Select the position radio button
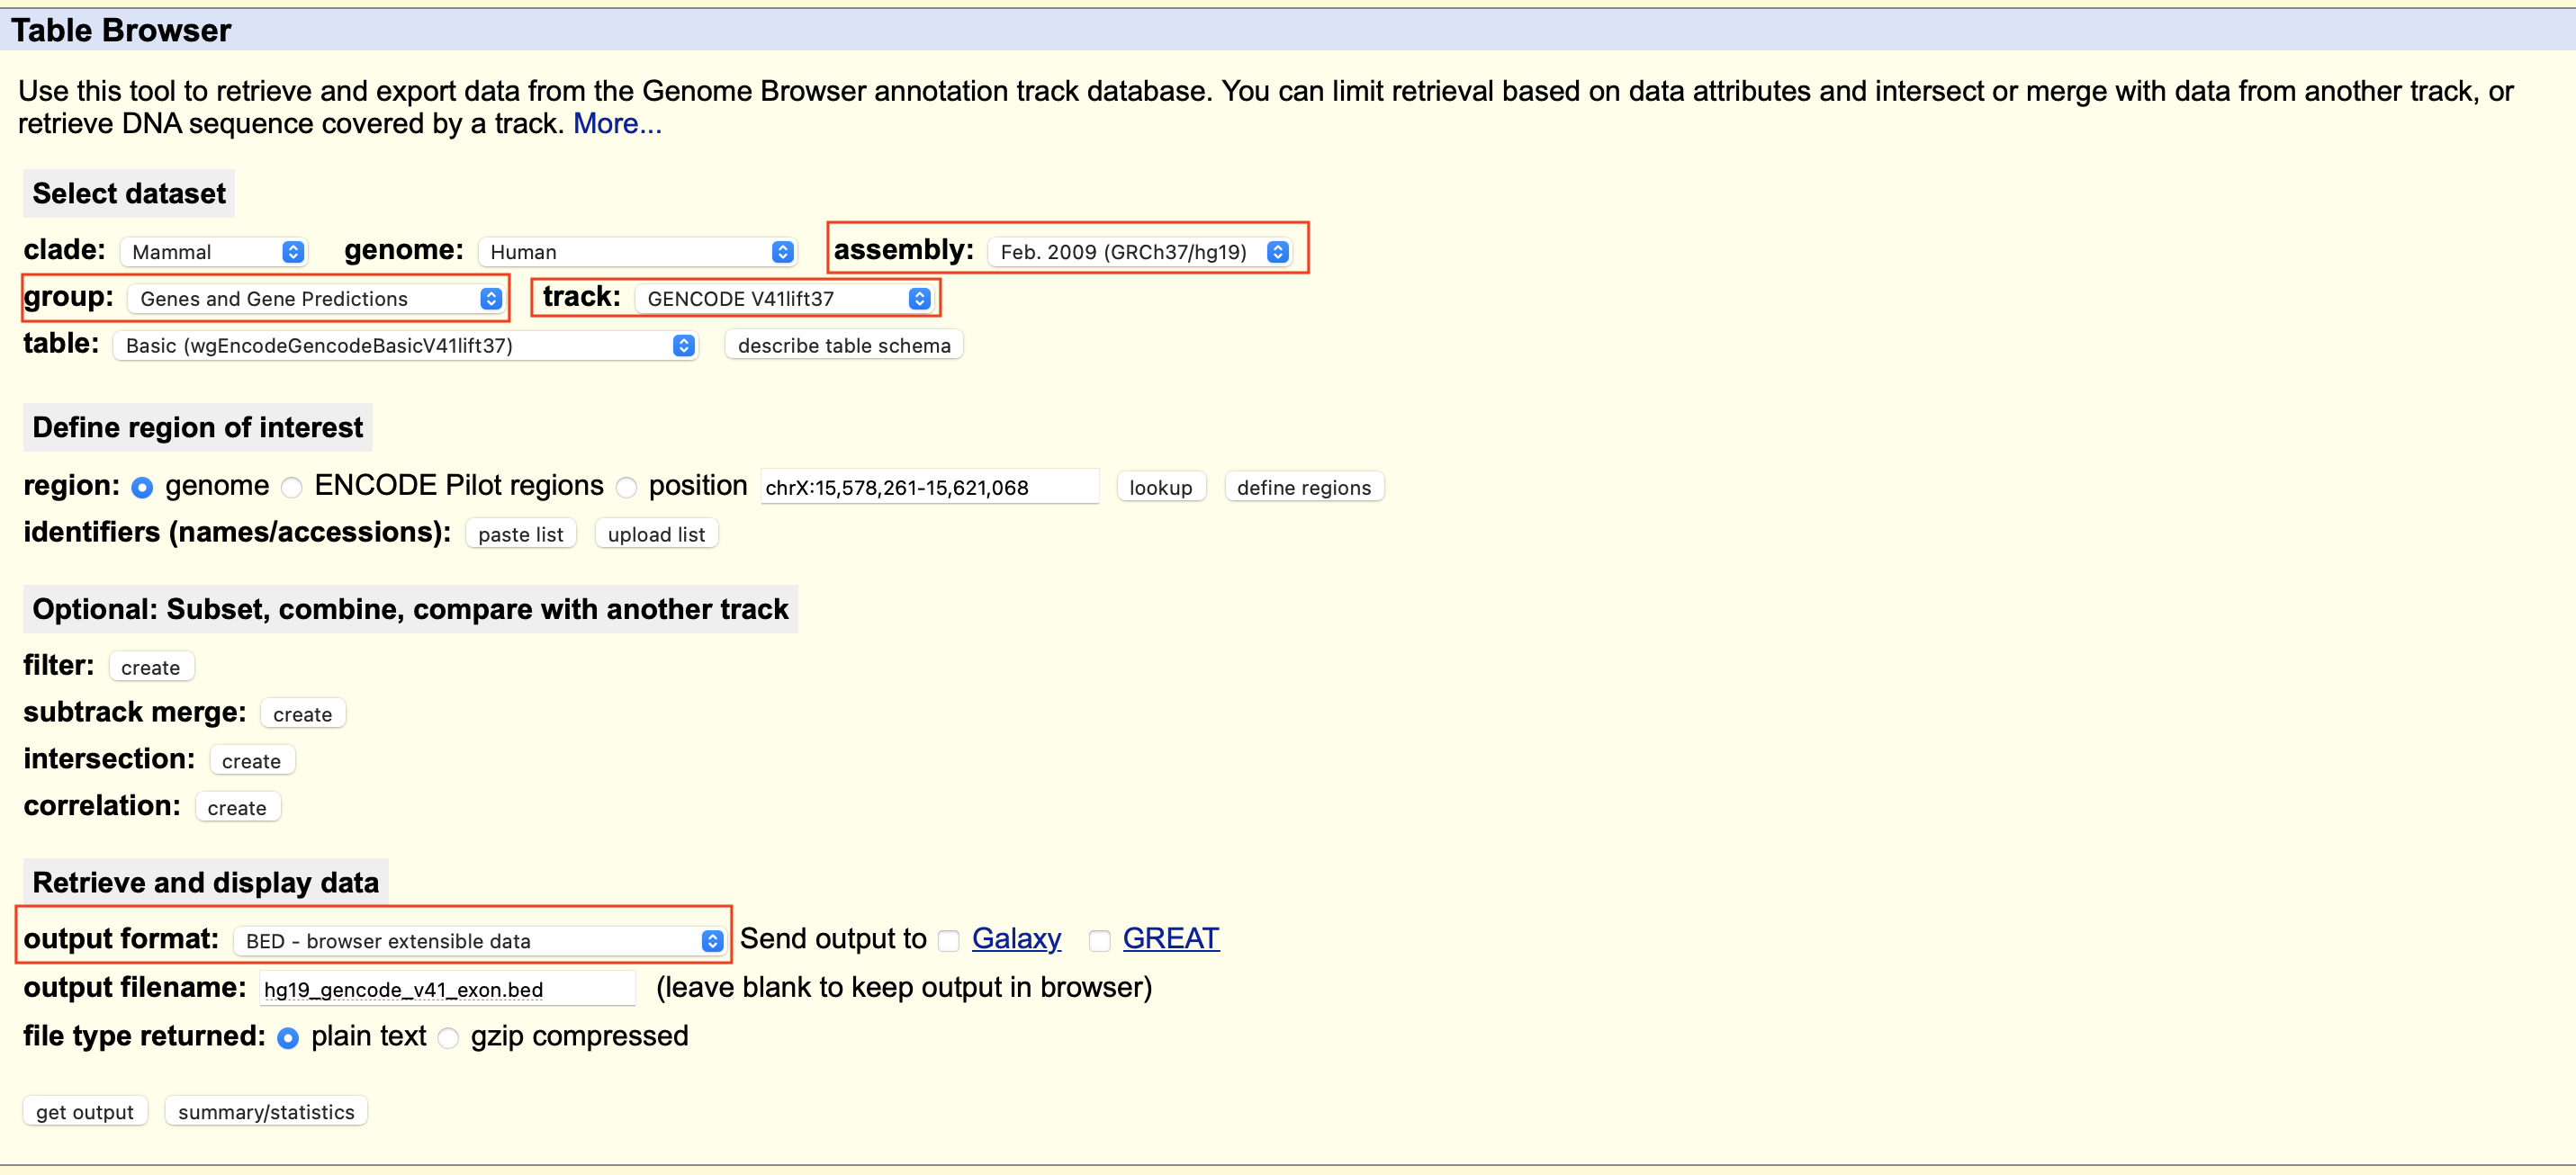2576x1175 pixels. coord(627,487)
